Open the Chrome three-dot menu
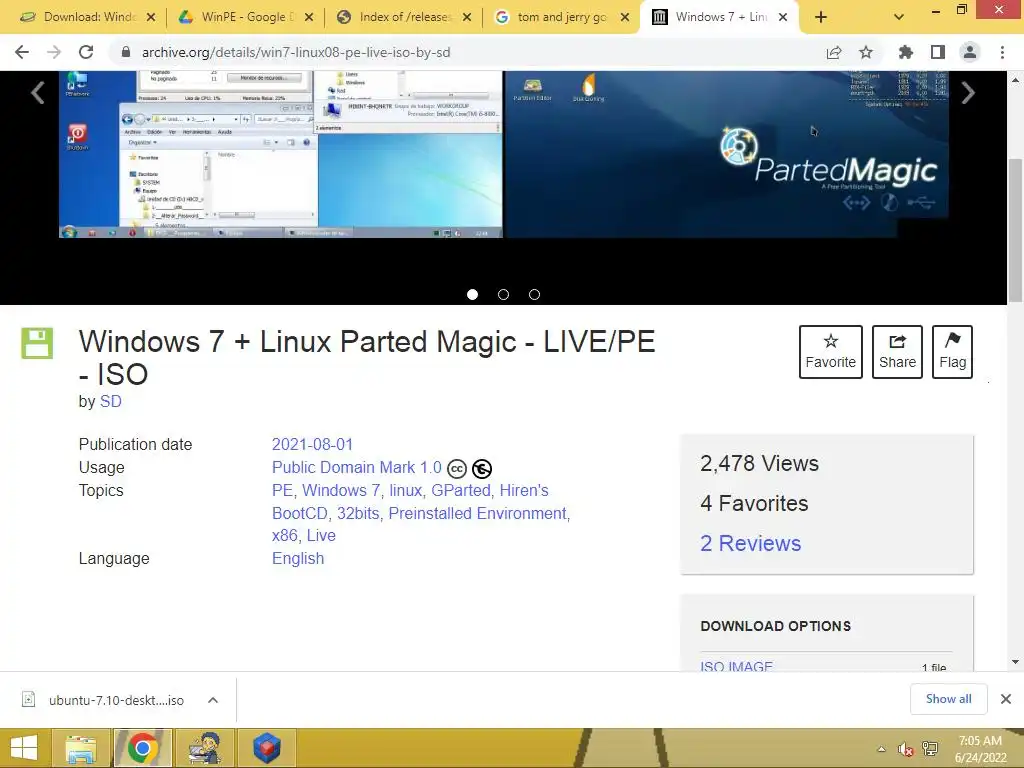The height and width of the screenshot is (768, 1024). (1002, 52)
